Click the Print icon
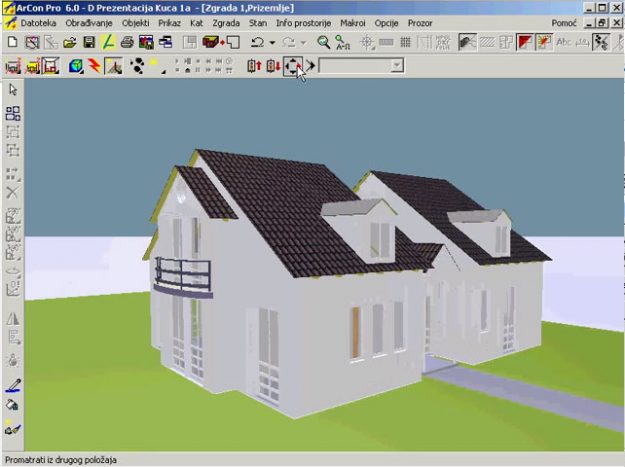625x467 pixels. (x=127, y=42)
